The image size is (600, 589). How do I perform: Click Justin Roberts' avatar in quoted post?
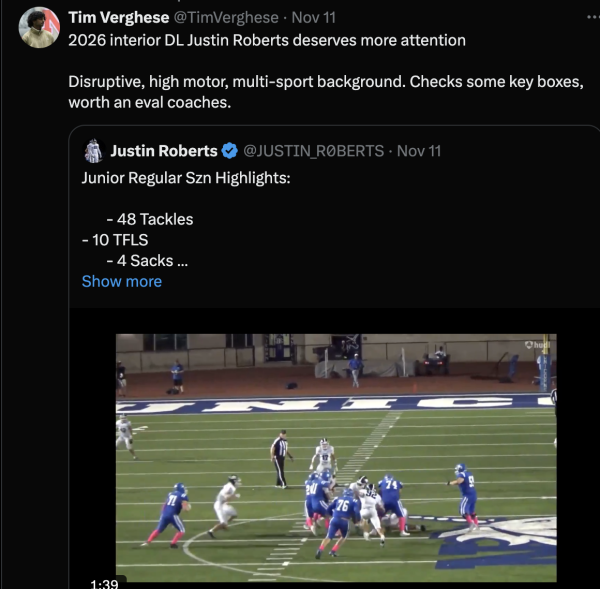click(93, 151)
